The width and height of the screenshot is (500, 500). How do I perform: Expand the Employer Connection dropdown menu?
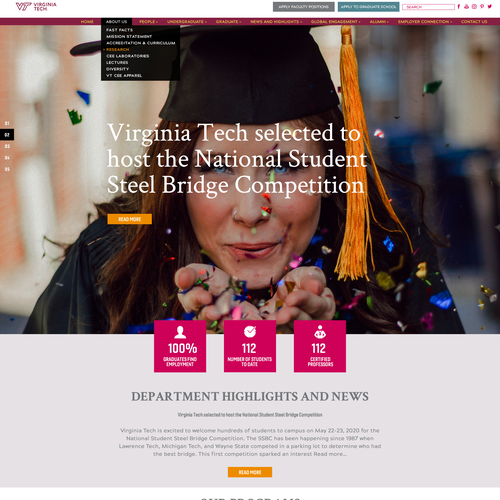(425, 22)
